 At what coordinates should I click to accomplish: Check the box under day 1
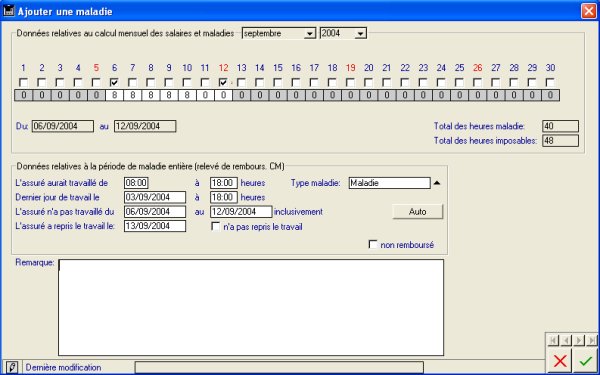[23, 82]
